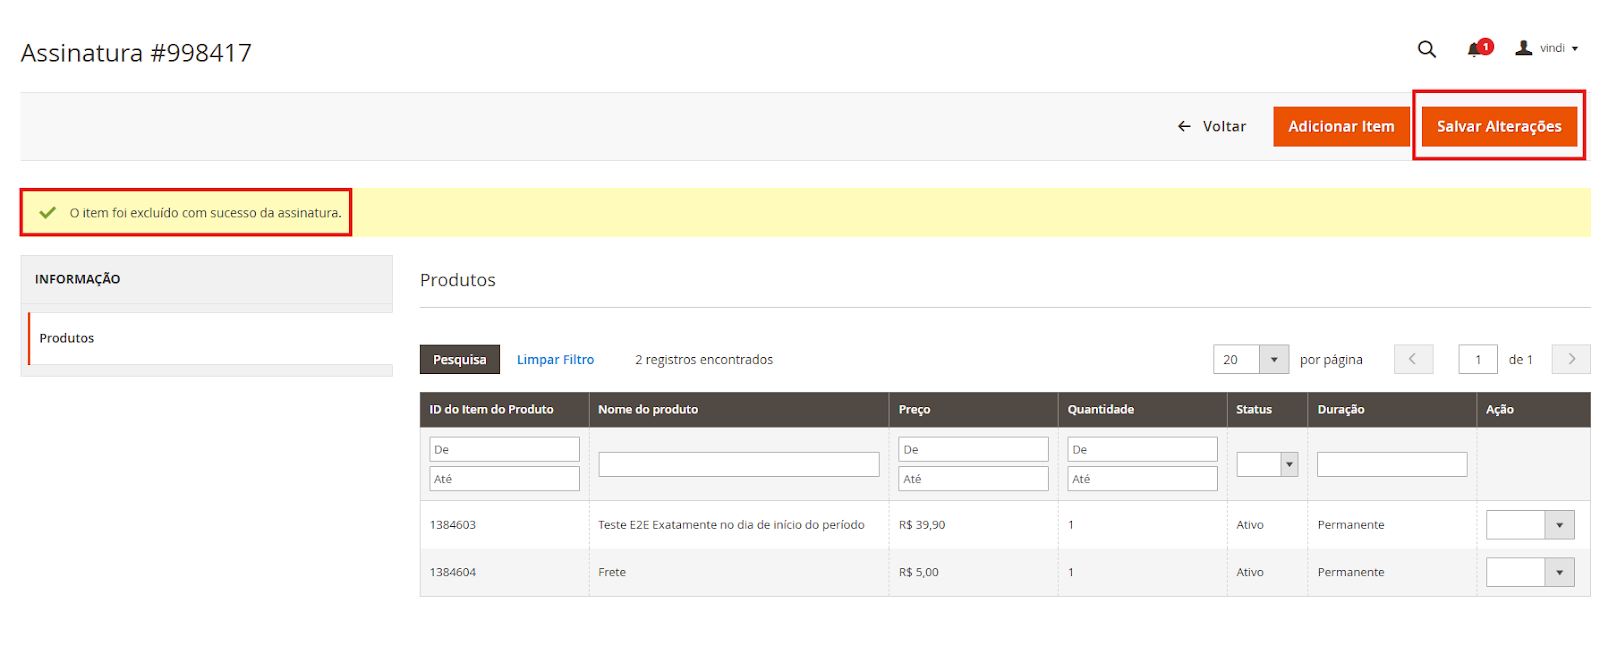
Task: Save changes with Salvar Alterações
Action: coord(1498,126)
